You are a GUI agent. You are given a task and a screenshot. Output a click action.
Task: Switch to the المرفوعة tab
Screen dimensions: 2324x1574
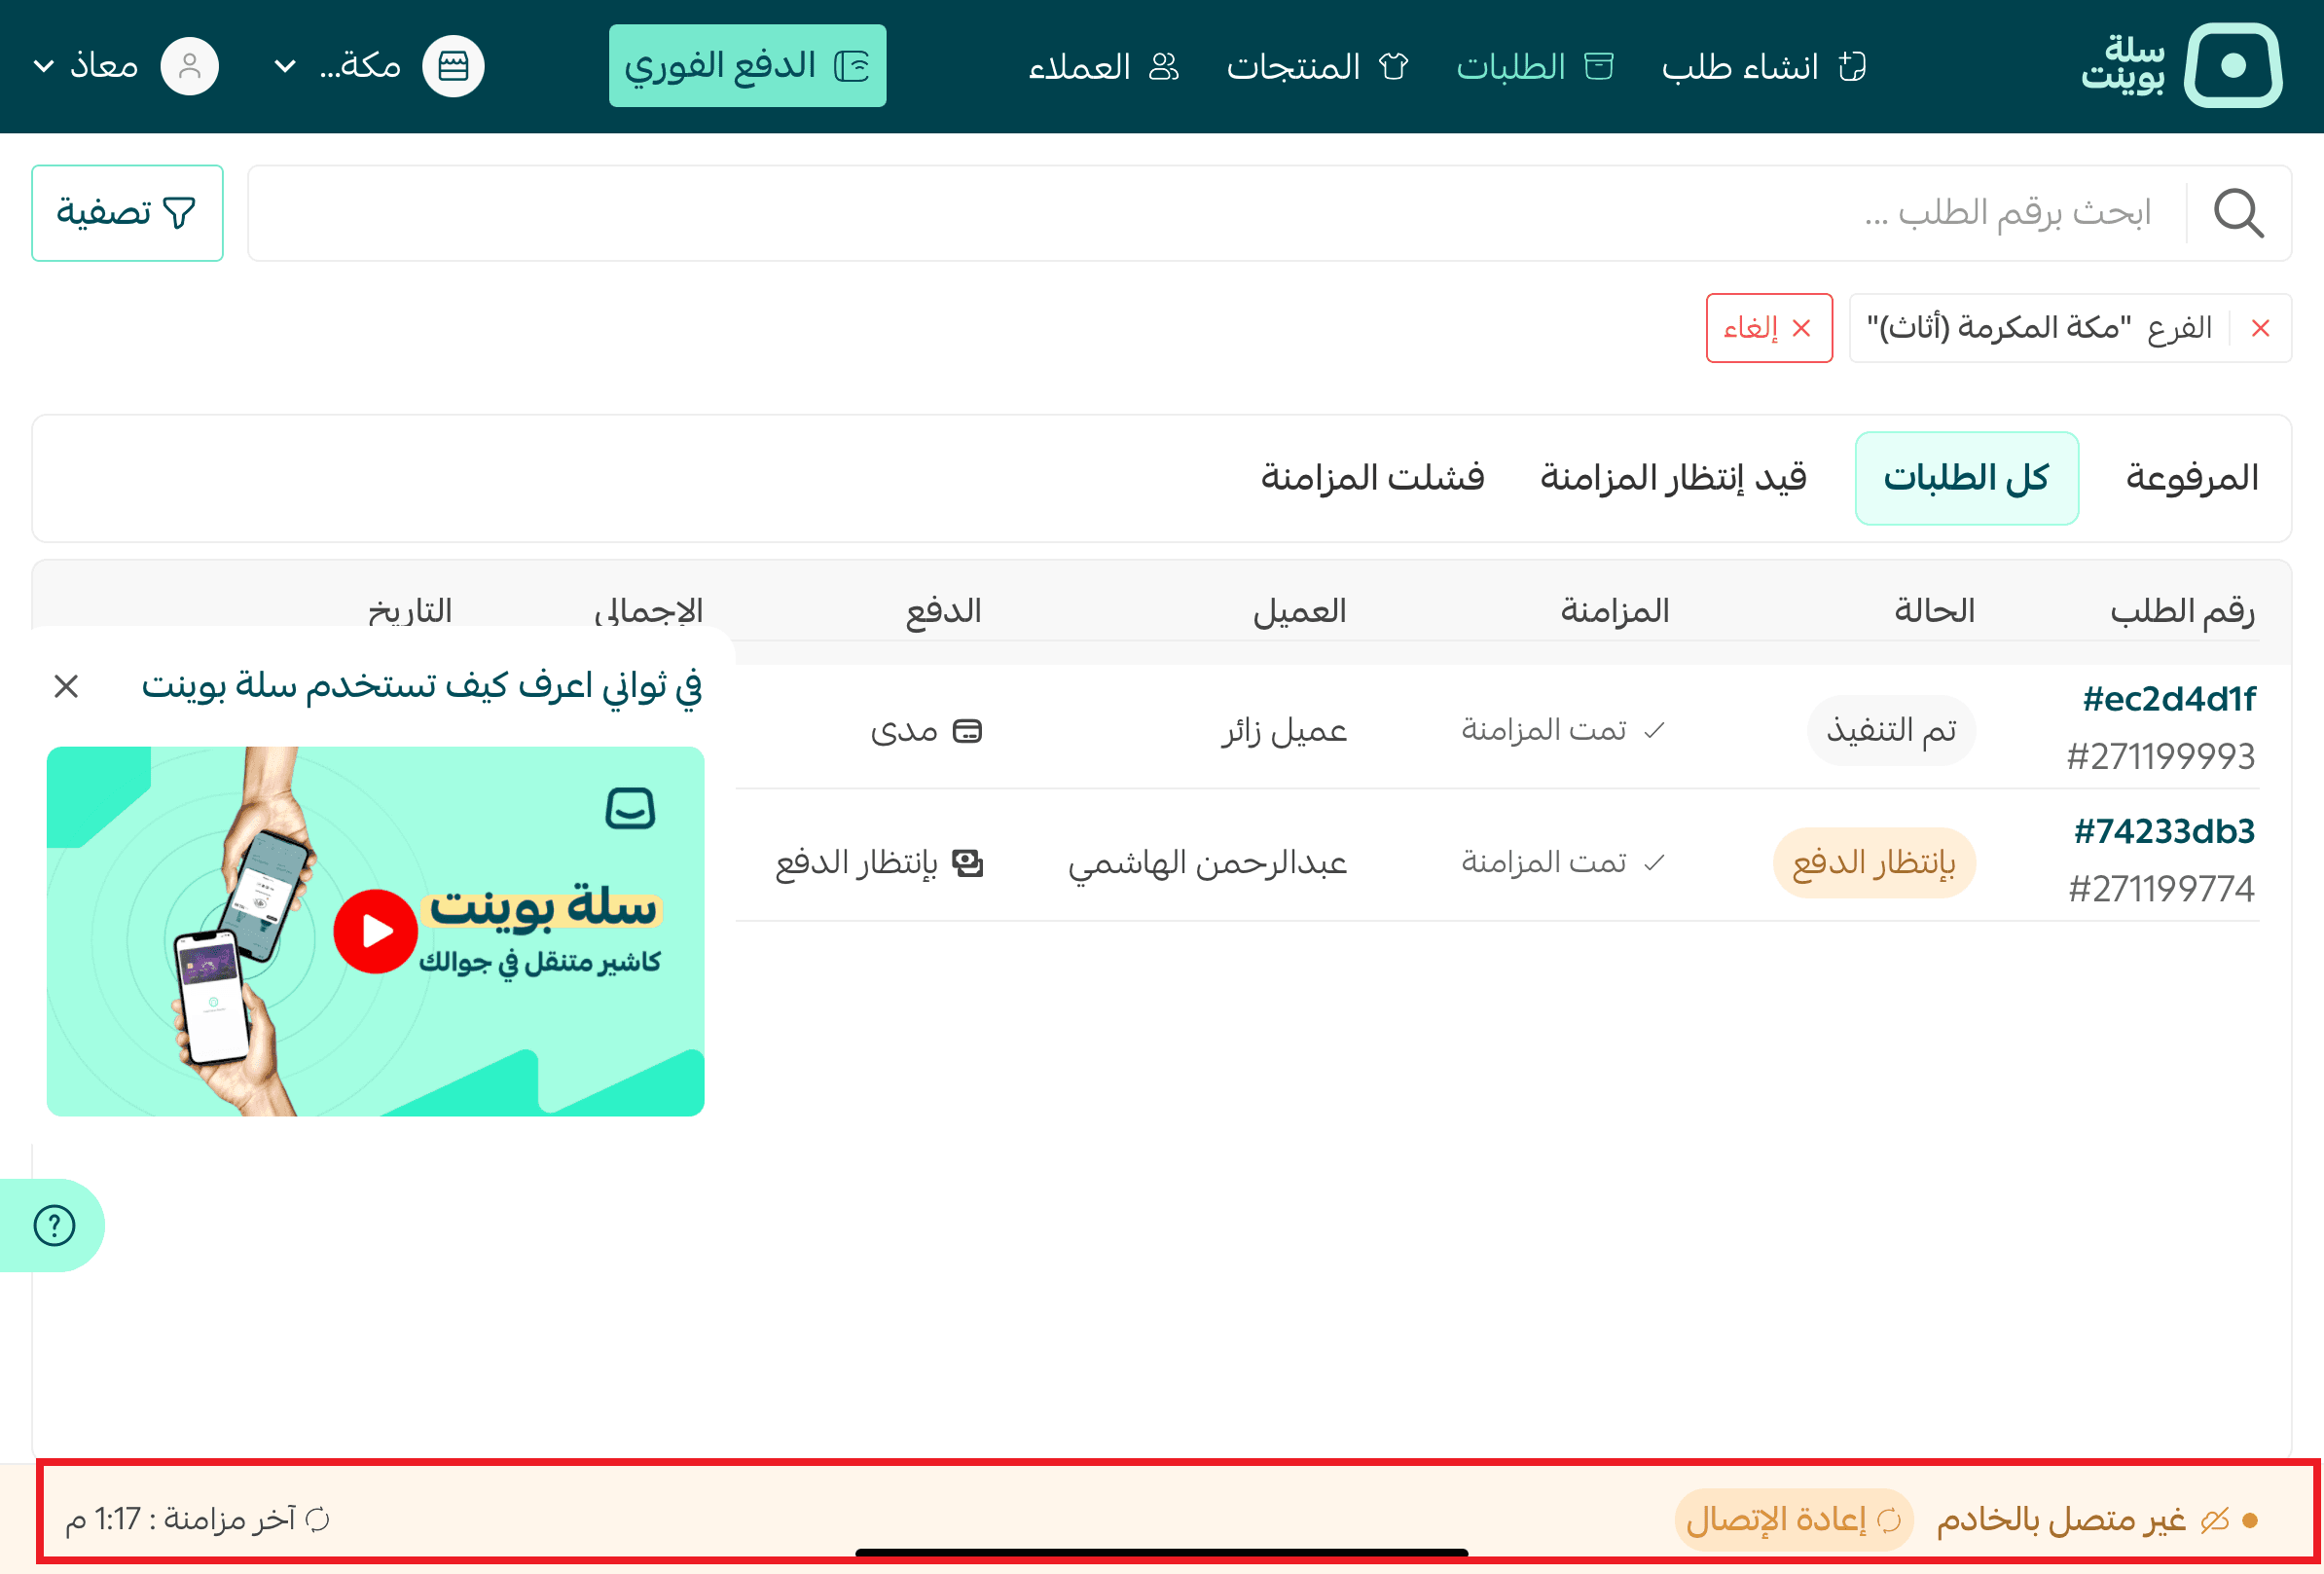point(2191,478)
